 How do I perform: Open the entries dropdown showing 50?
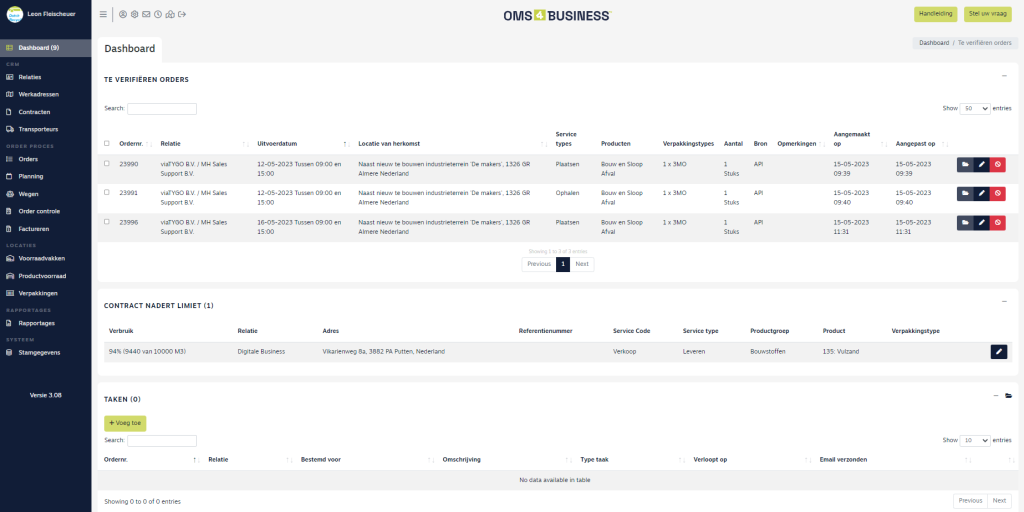pyautogui.click(x=975, y=108)
